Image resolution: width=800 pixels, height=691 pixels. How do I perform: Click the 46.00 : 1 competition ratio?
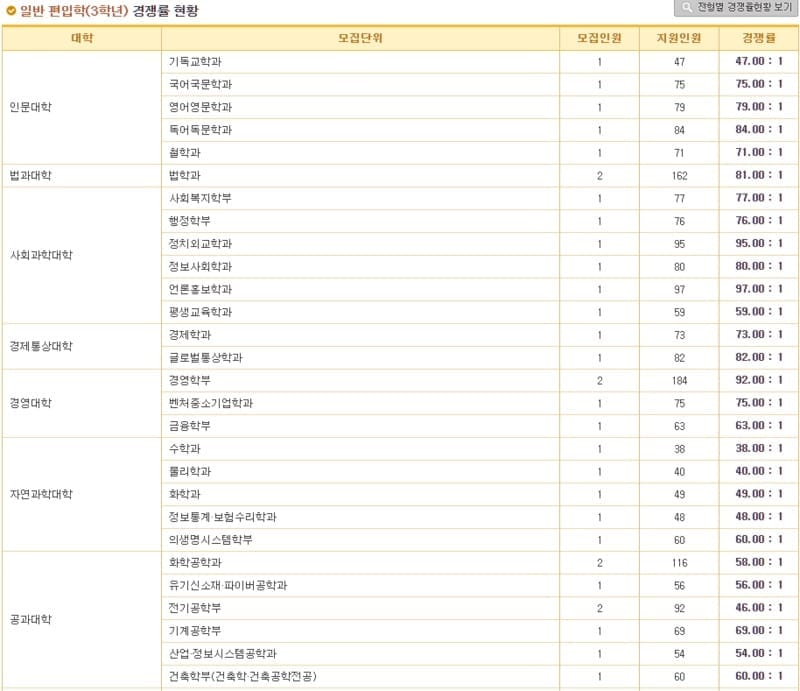point(759,608)
